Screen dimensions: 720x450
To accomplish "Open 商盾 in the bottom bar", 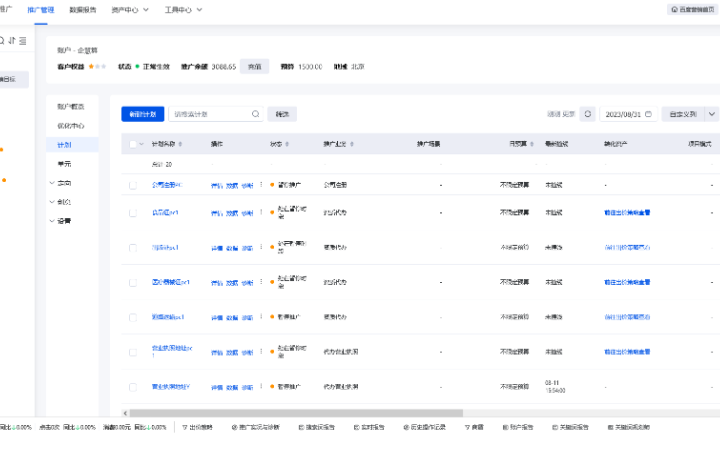I will [x=474, y=427].
